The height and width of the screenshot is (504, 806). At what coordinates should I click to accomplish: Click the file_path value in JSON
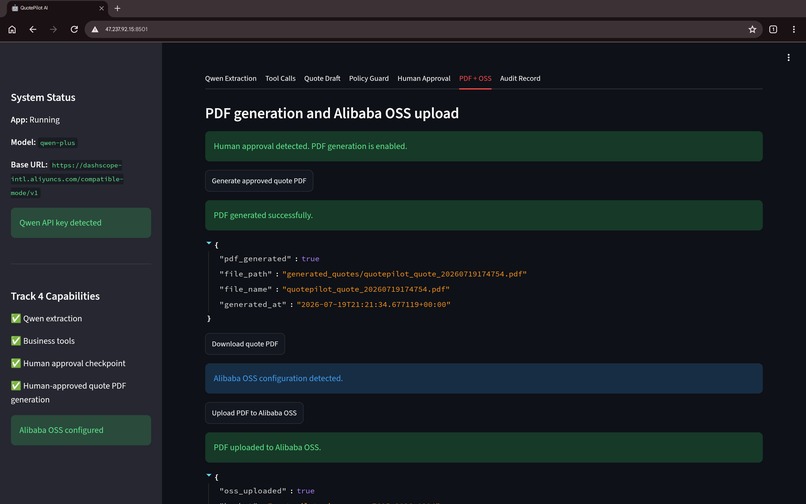(404, 274)
